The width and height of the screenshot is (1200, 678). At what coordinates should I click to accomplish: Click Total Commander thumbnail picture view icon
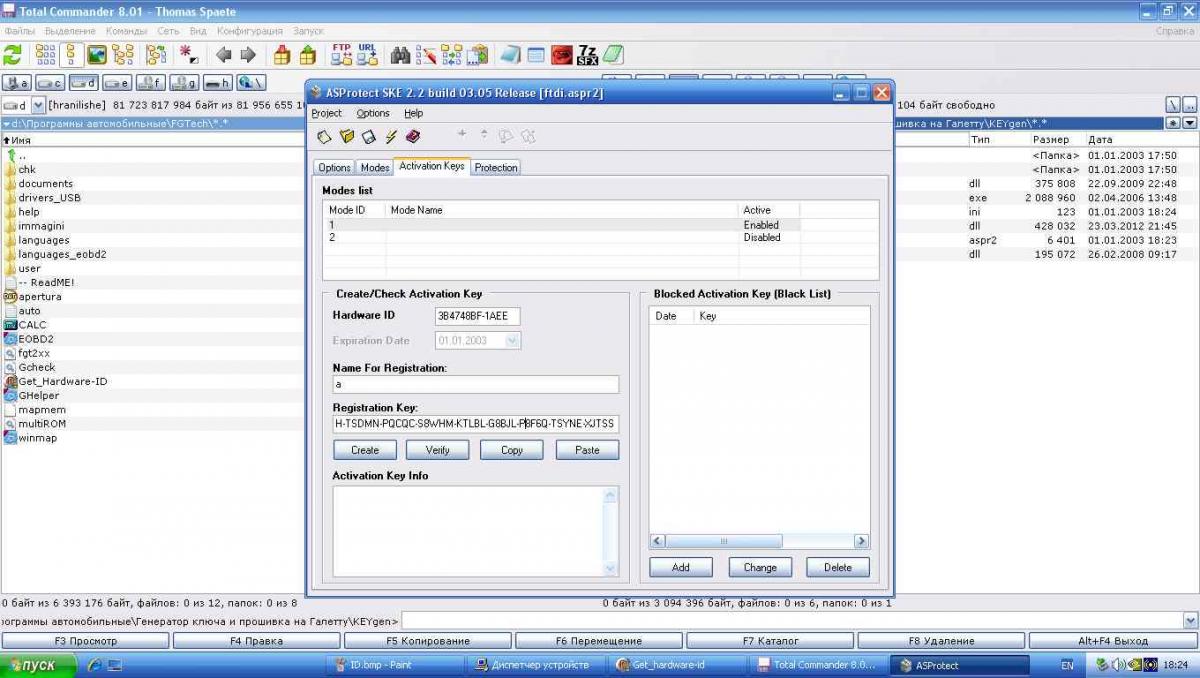97,54
